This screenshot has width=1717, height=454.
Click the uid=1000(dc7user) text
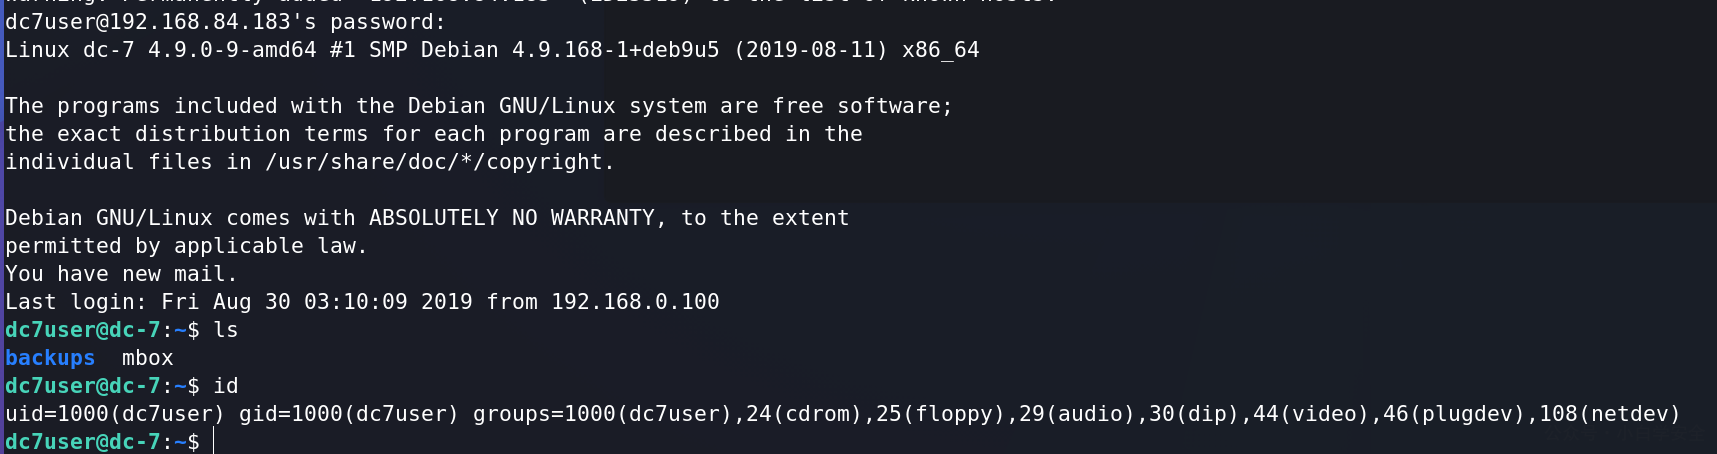pyautogui.click(x=115, y=414)
